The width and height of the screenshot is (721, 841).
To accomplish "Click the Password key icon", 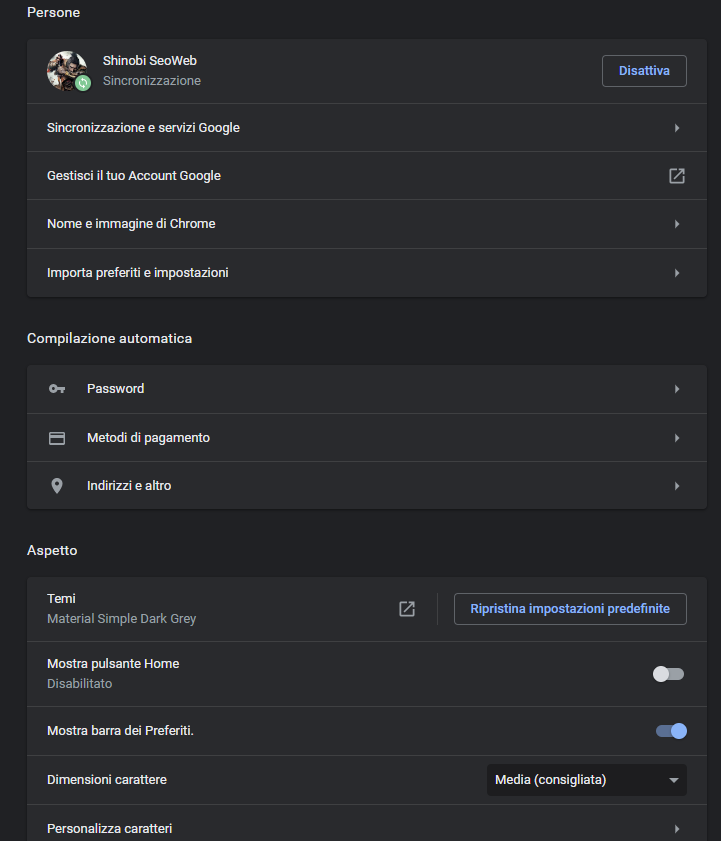I will point(57,389).
